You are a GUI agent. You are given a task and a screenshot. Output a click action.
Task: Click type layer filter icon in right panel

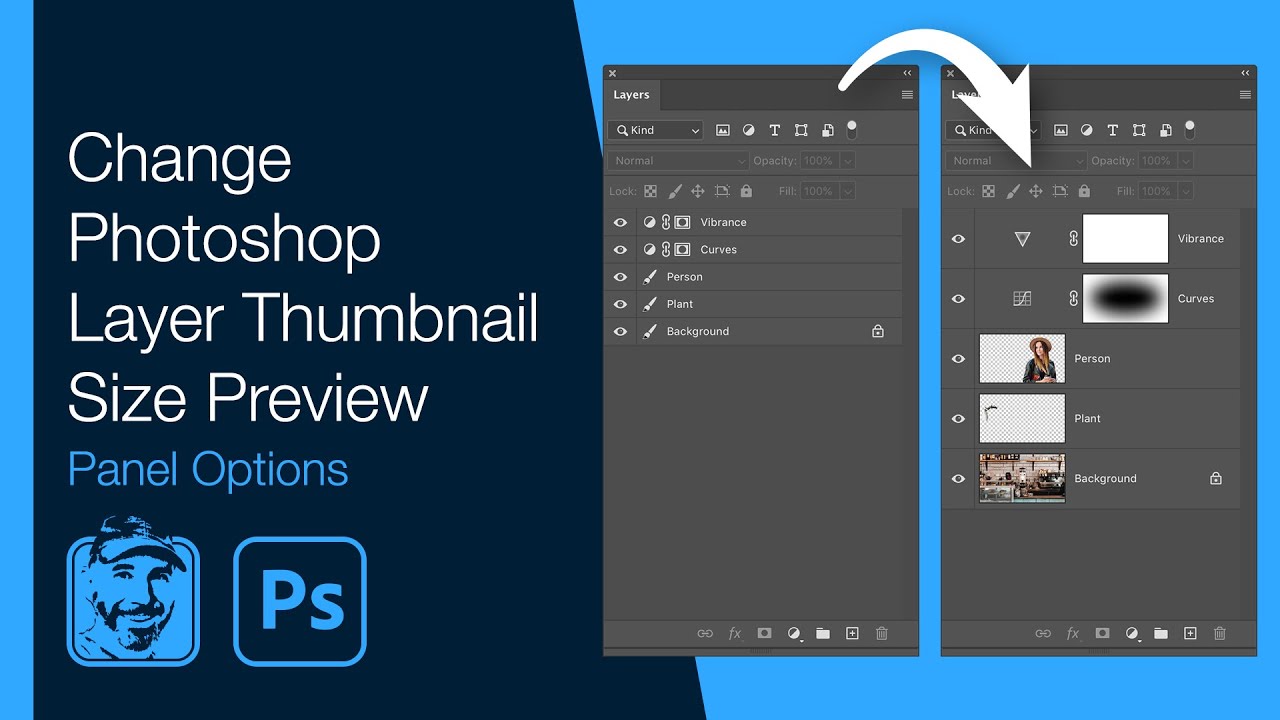click(1112, 130)
